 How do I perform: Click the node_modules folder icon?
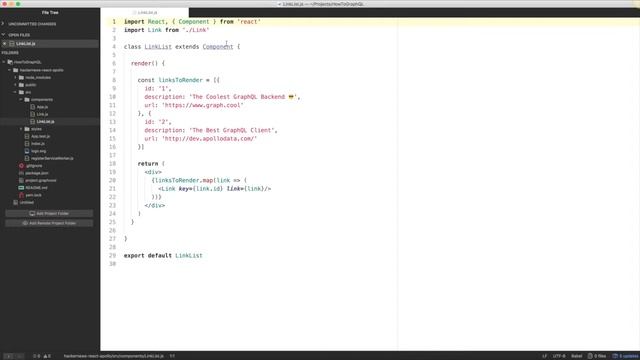tap(21, 78)
